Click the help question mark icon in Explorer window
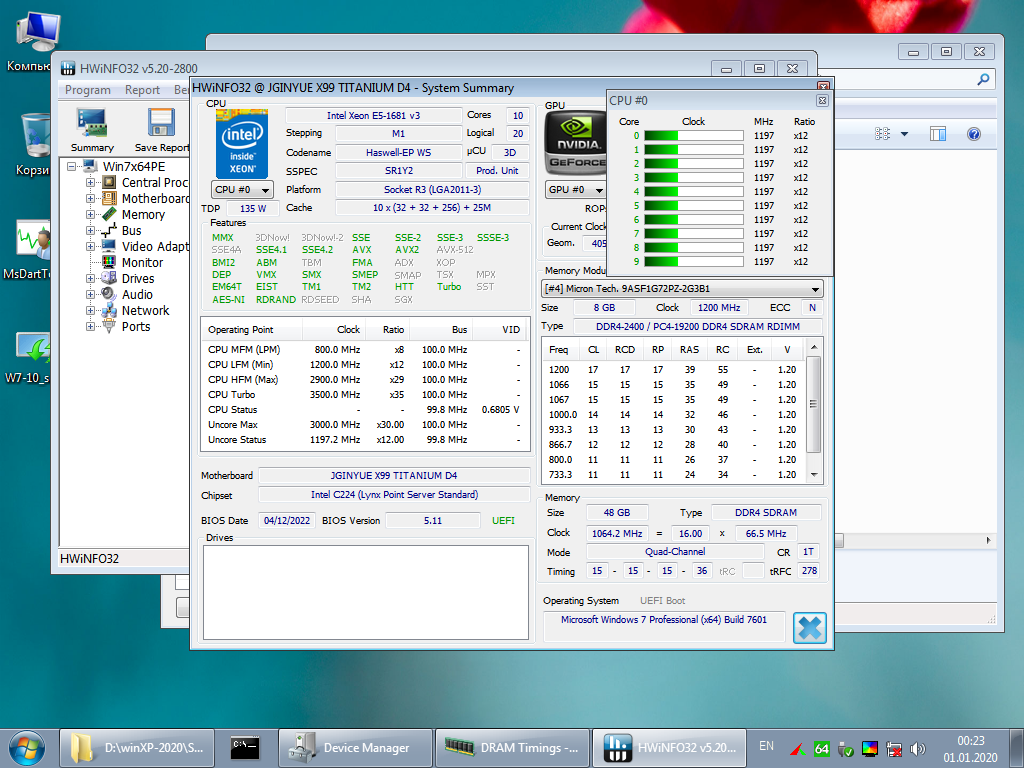Image resolution: width=1024 pixels, height=768 pixels. coord(974,135)
